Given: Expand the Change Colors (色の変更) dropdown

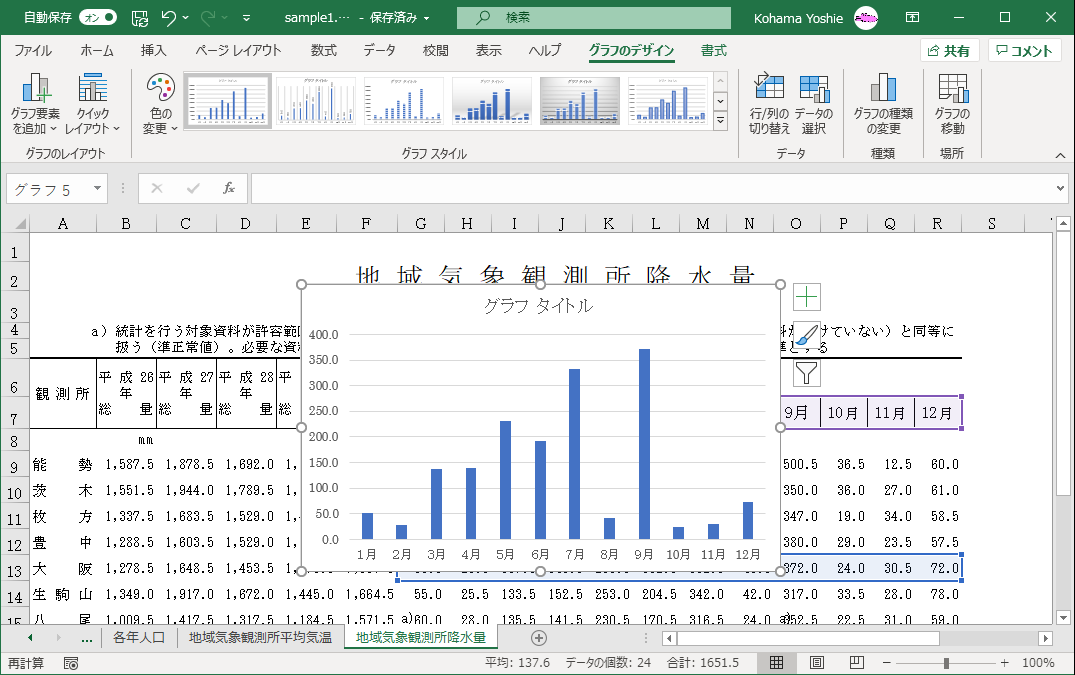Looking at the screenshot, I should [x=159, y=104].
